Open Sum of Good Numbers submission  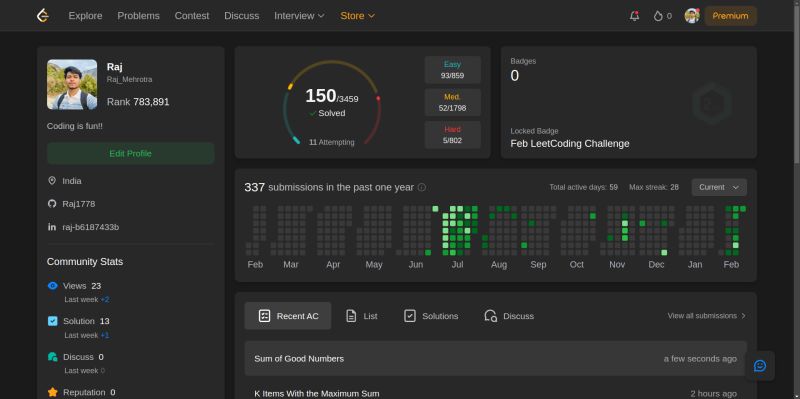(495, 359)
